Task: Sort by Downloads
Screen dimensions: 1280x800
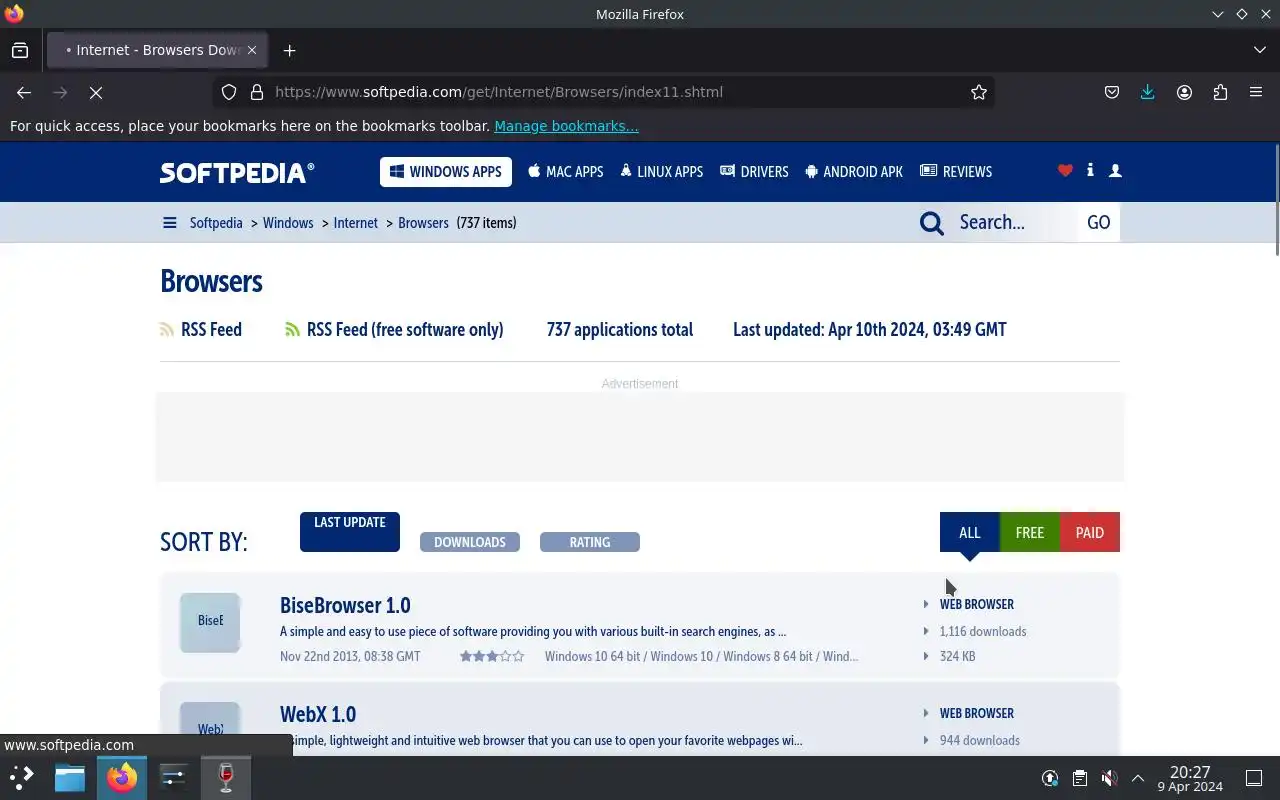Action: pos(470,542)
